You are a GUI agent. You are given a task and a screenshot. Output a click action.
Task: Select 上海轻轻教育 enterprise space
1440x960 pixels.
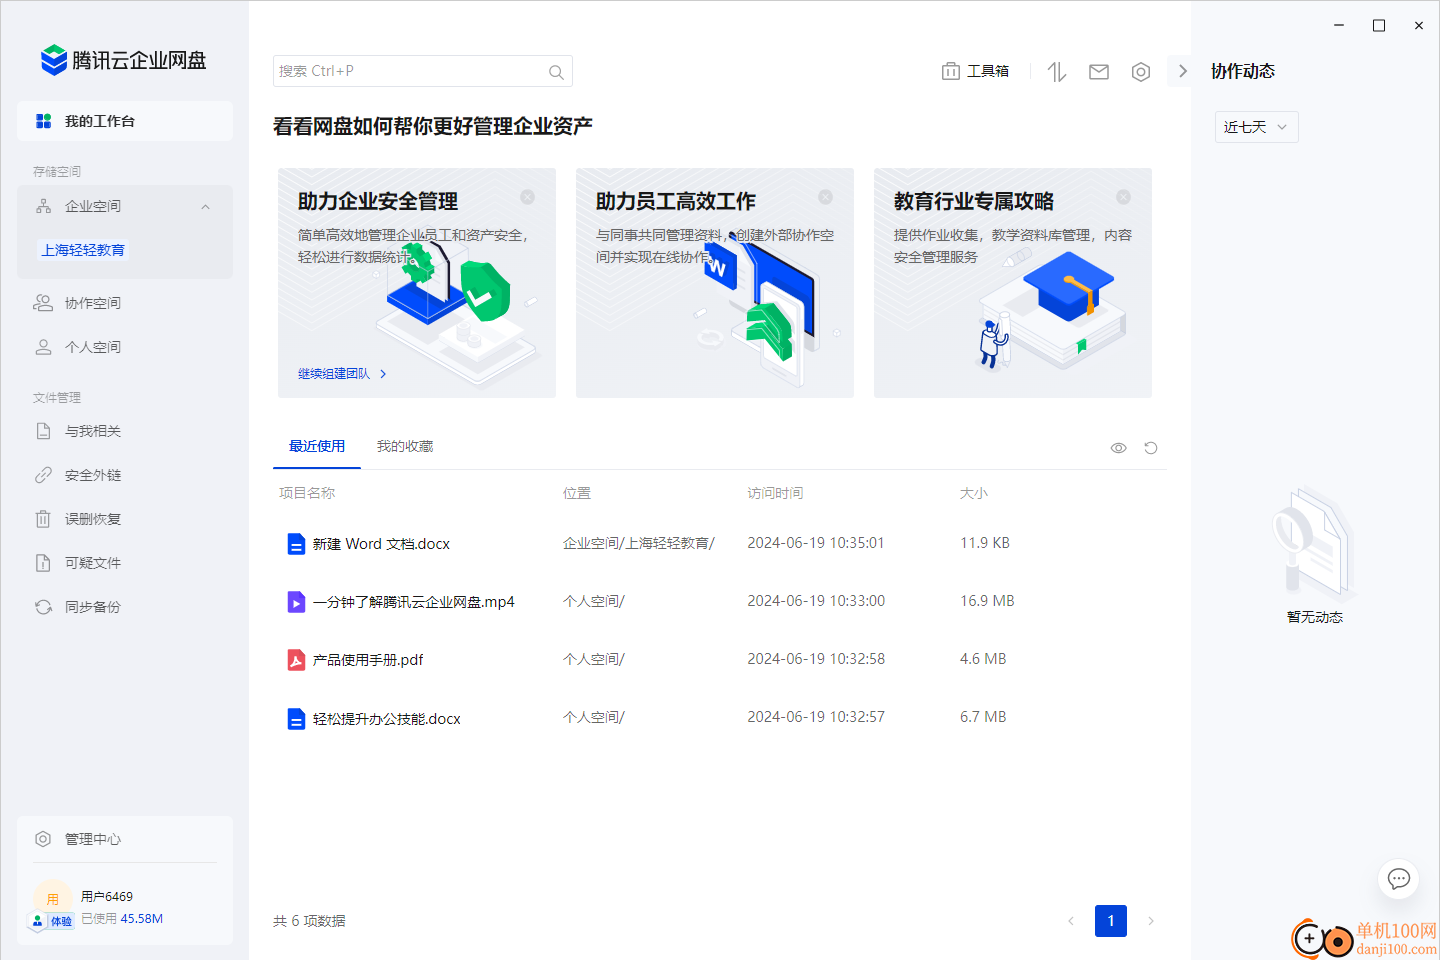pos(83,250)
